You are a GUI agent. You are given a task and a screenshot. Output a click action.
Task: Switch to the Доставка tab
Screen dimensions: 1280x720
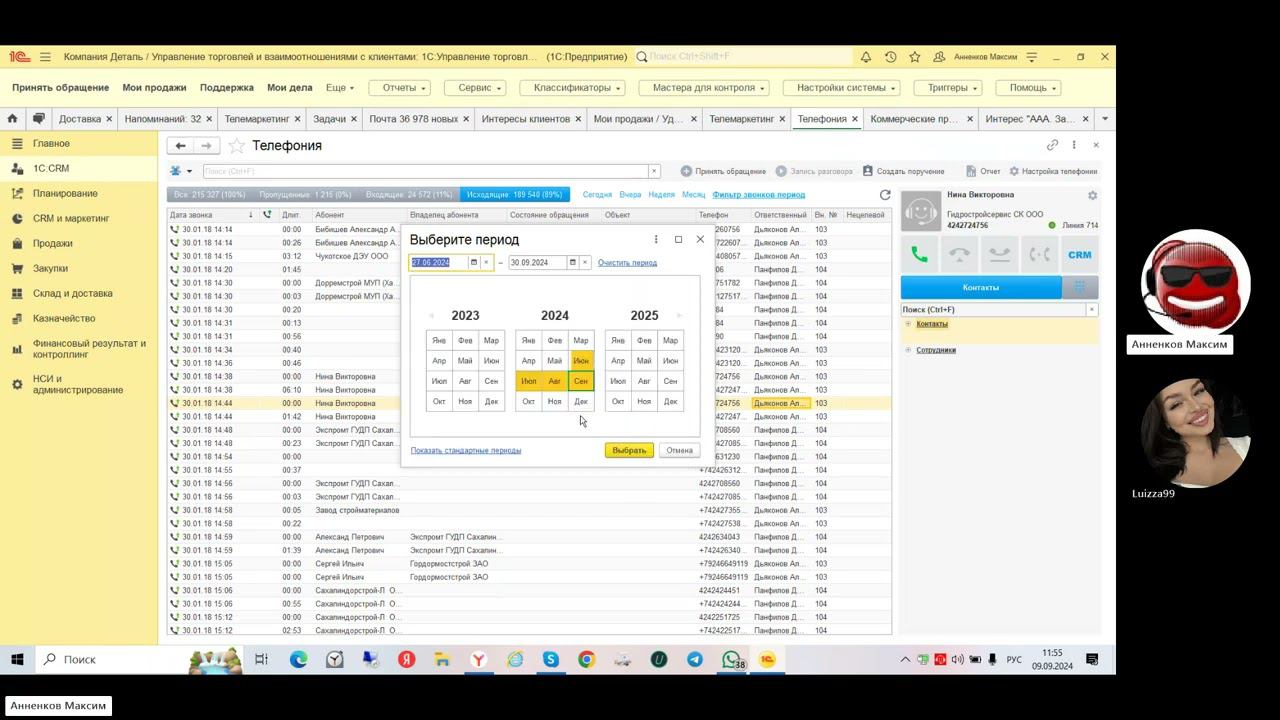pos(80,119)
